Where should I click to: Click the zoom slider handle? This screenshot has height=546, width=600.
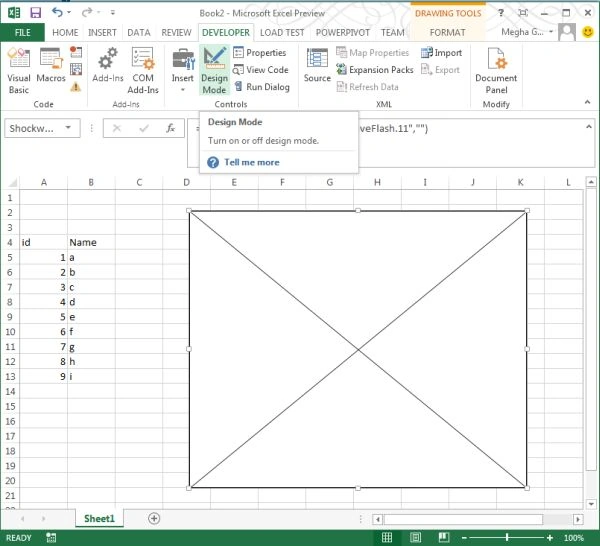[x=507, y=538]
